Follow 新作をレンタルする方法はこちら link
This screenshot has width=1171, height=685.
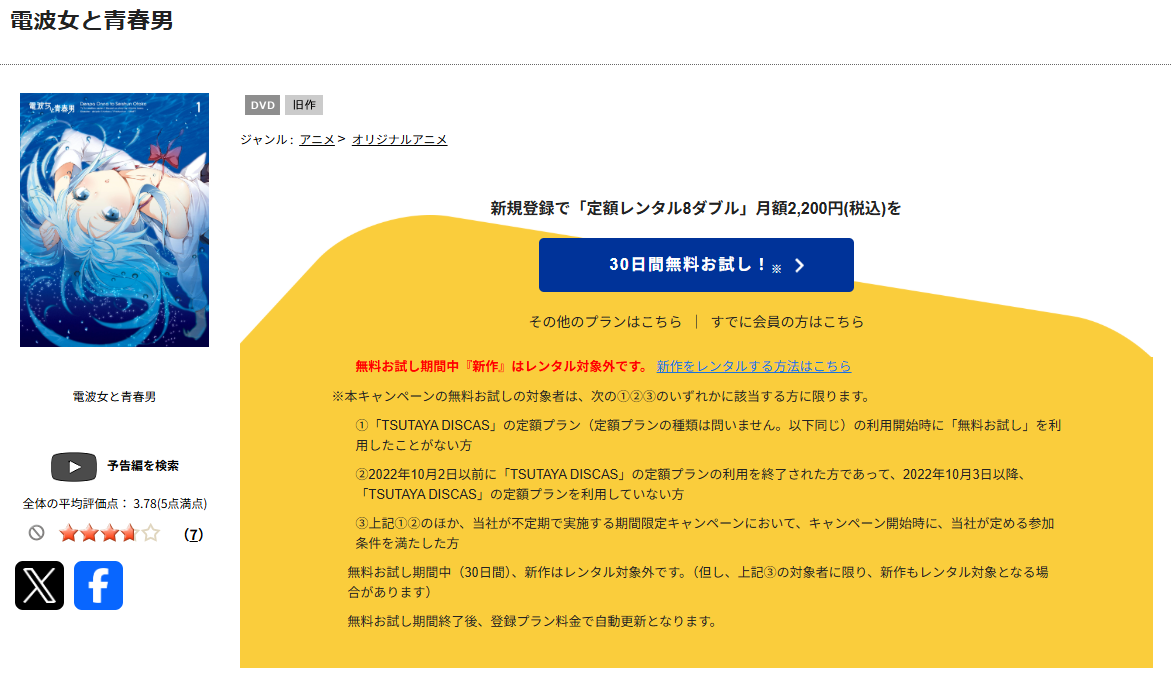(x=754, y=366)
